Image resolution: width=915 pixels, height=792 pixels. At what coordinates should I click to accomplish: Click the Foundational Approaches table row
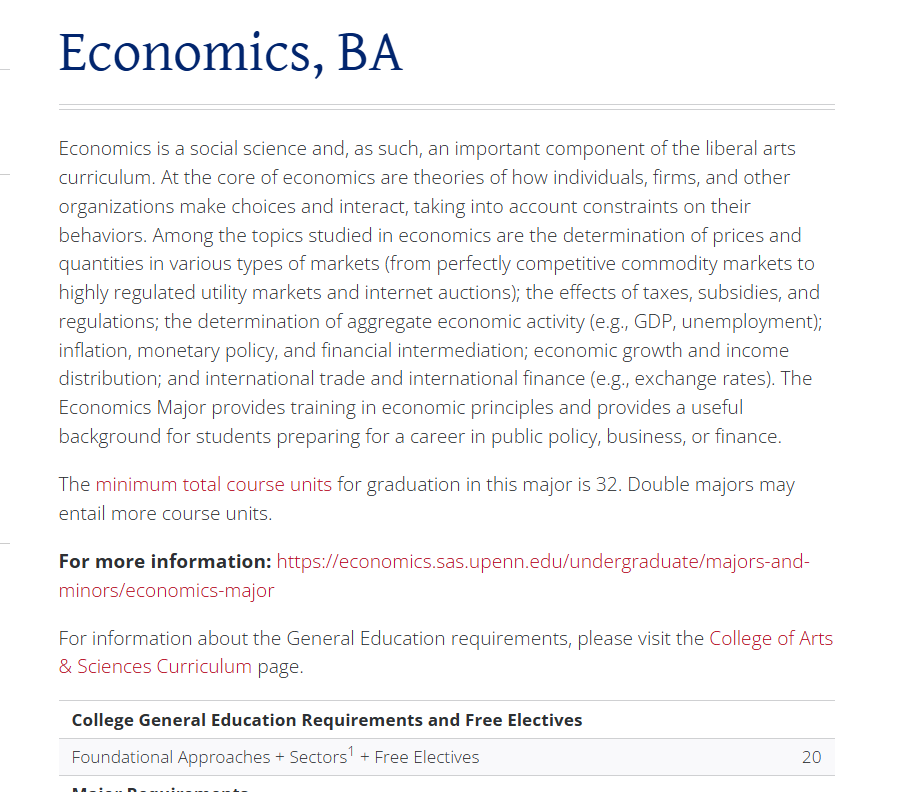[446, 757]
